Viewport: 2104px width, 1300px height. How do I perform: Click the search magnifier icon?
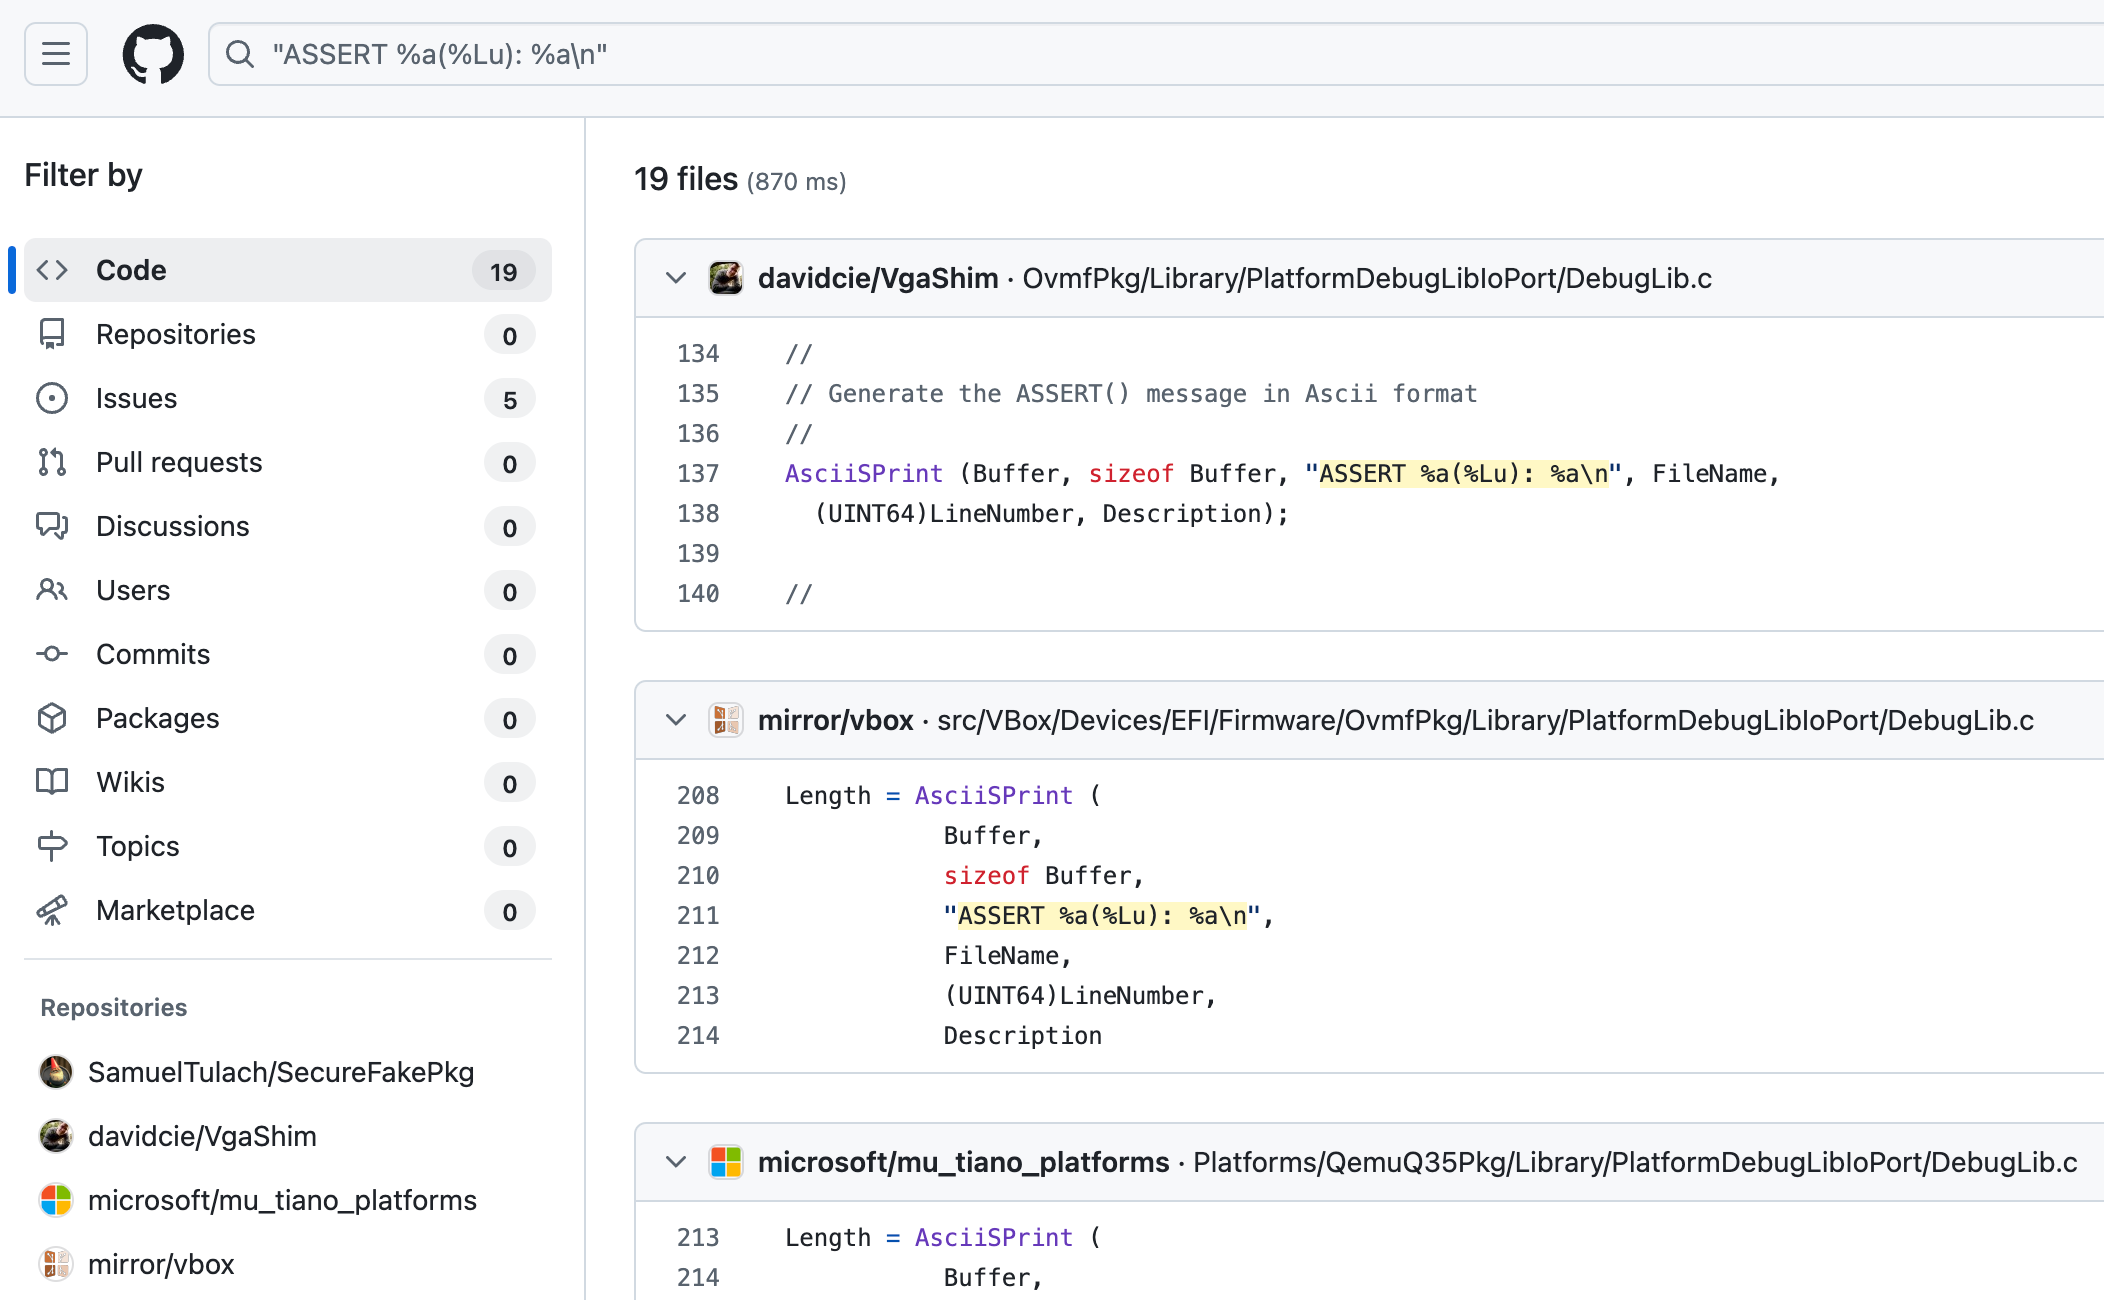(x=240, y=54)
